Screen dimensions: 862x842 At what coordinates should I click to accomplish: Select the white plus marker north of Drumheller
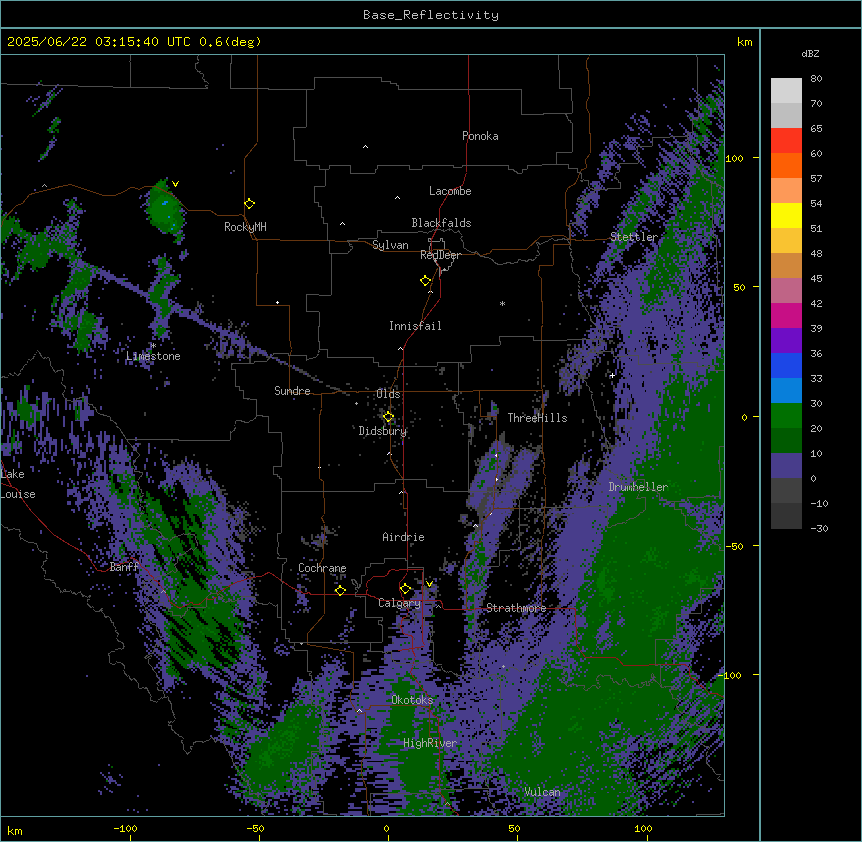click(x=612, y=375)
